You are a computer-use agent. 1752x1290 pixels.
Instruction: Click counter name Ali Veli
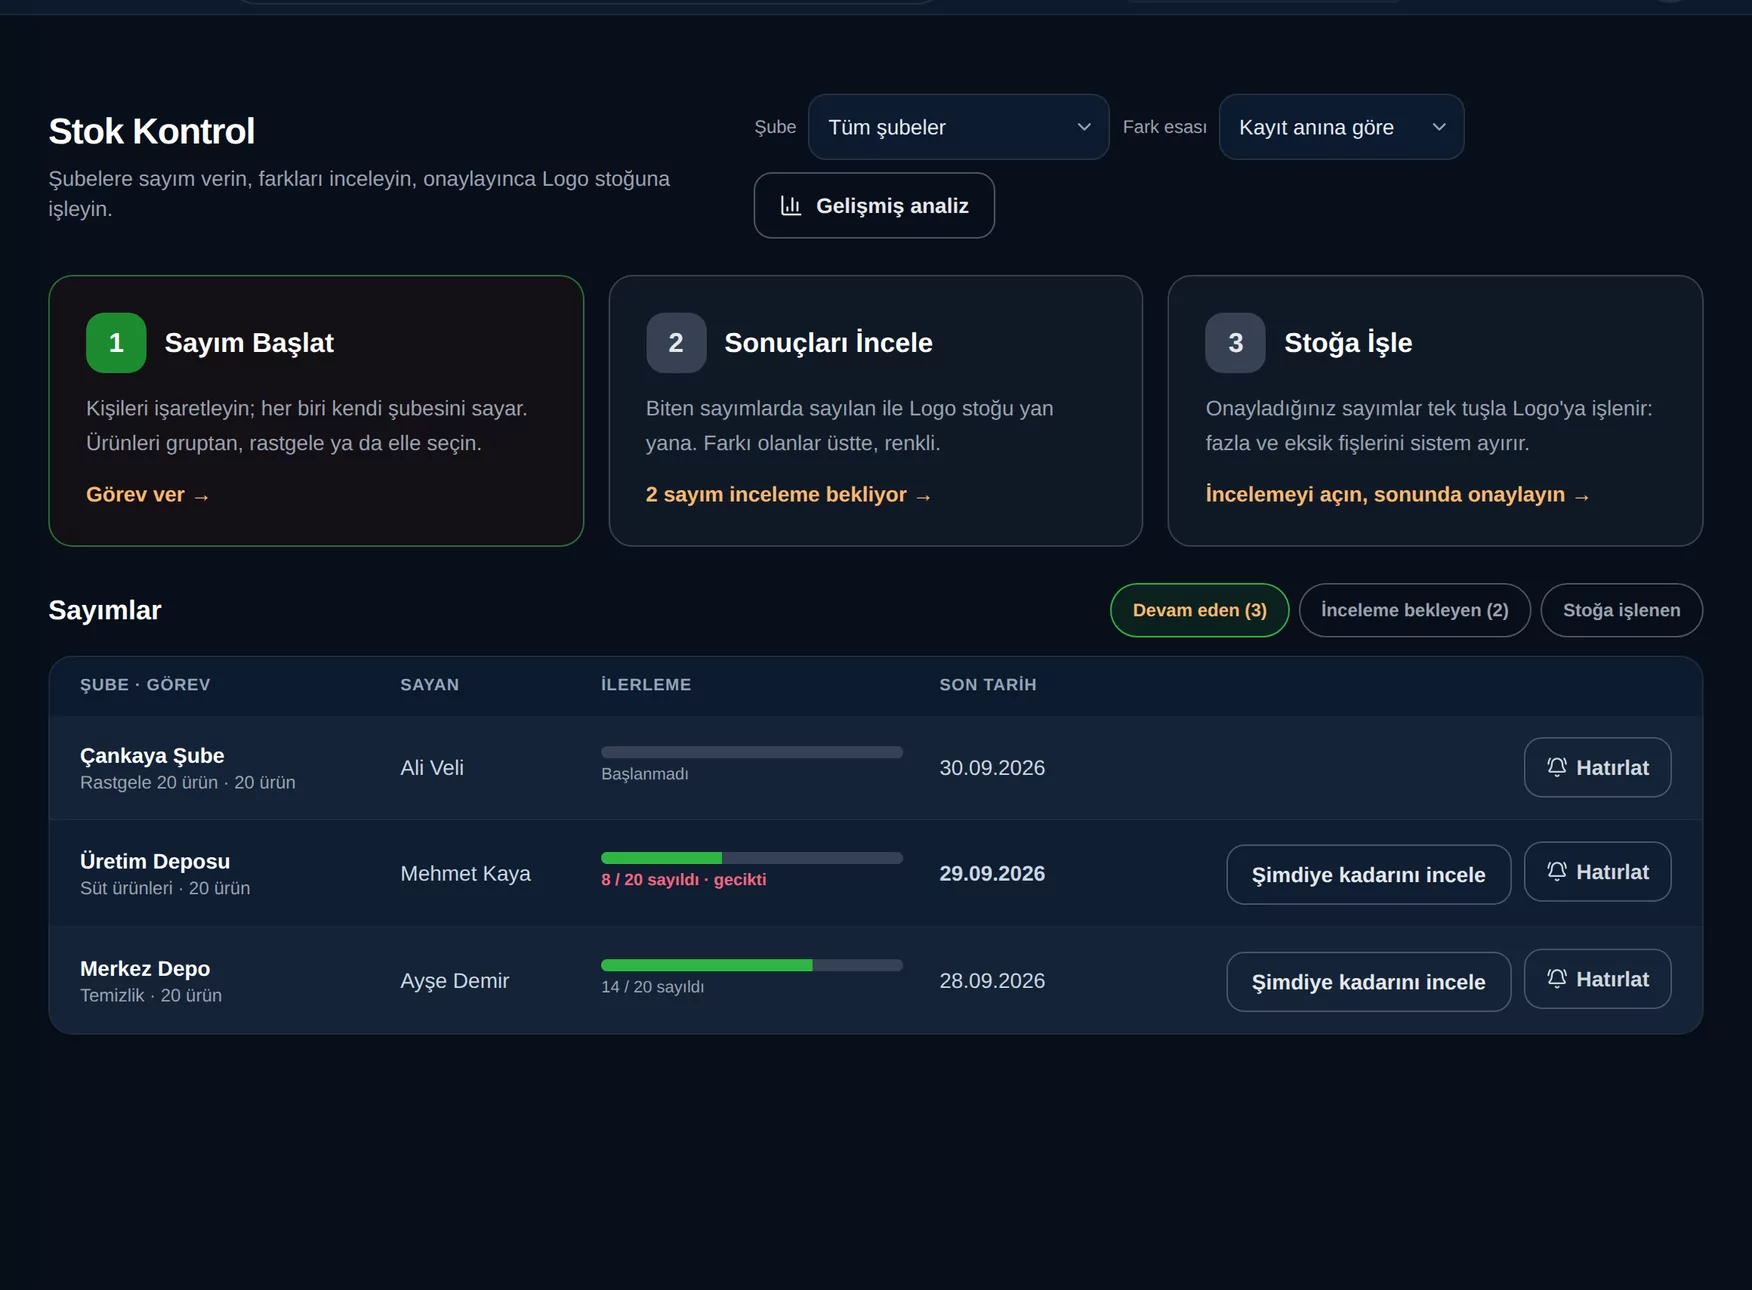(432, 768)
